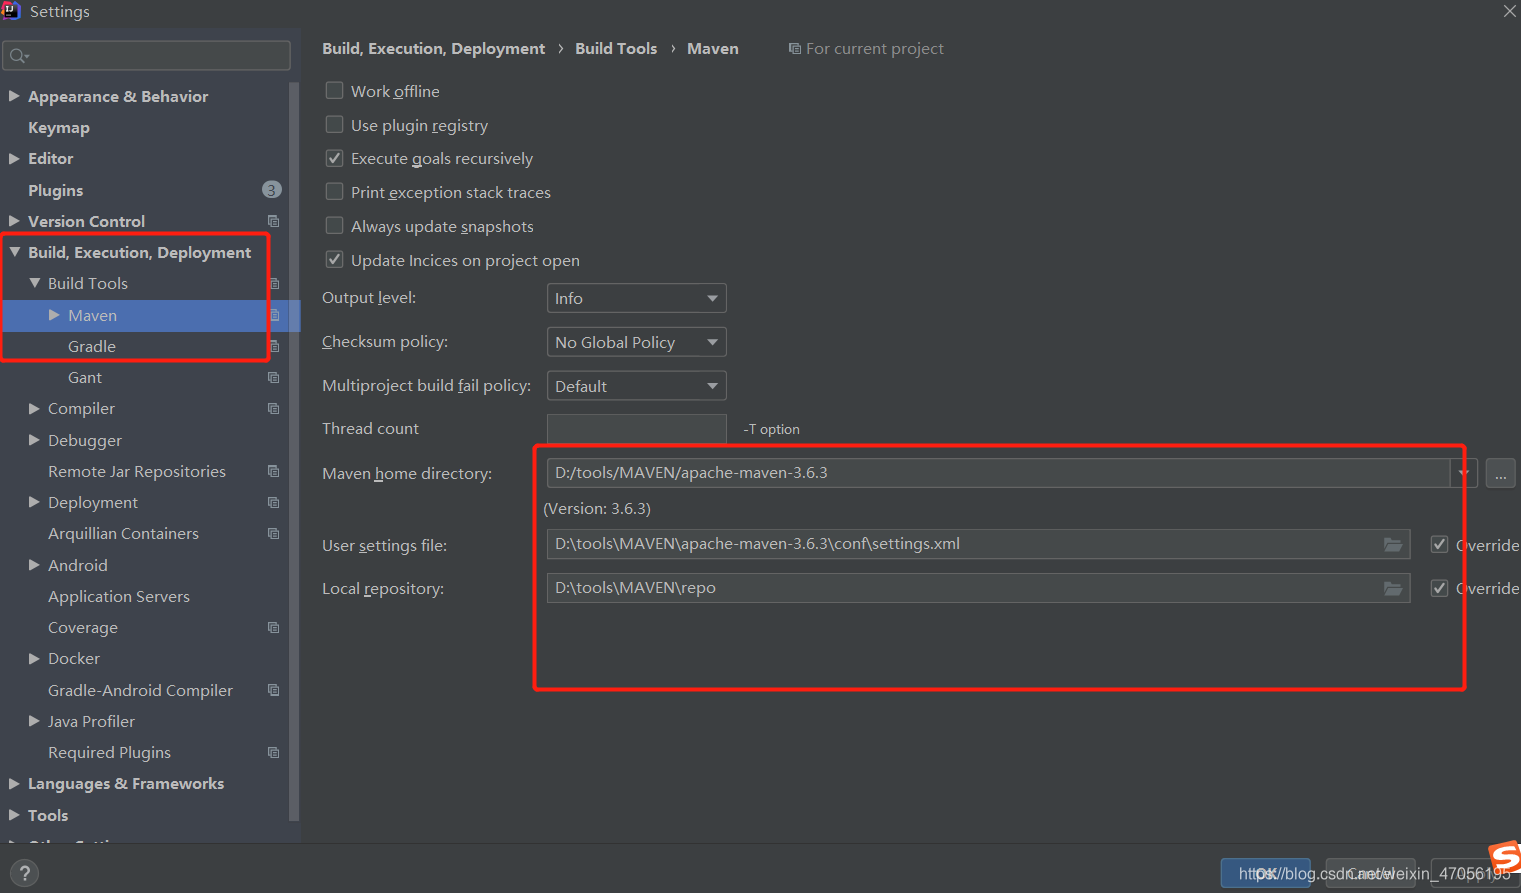The image size is (1521, 893).
Task: Expand the Tools section
Action: click(14, 815)
